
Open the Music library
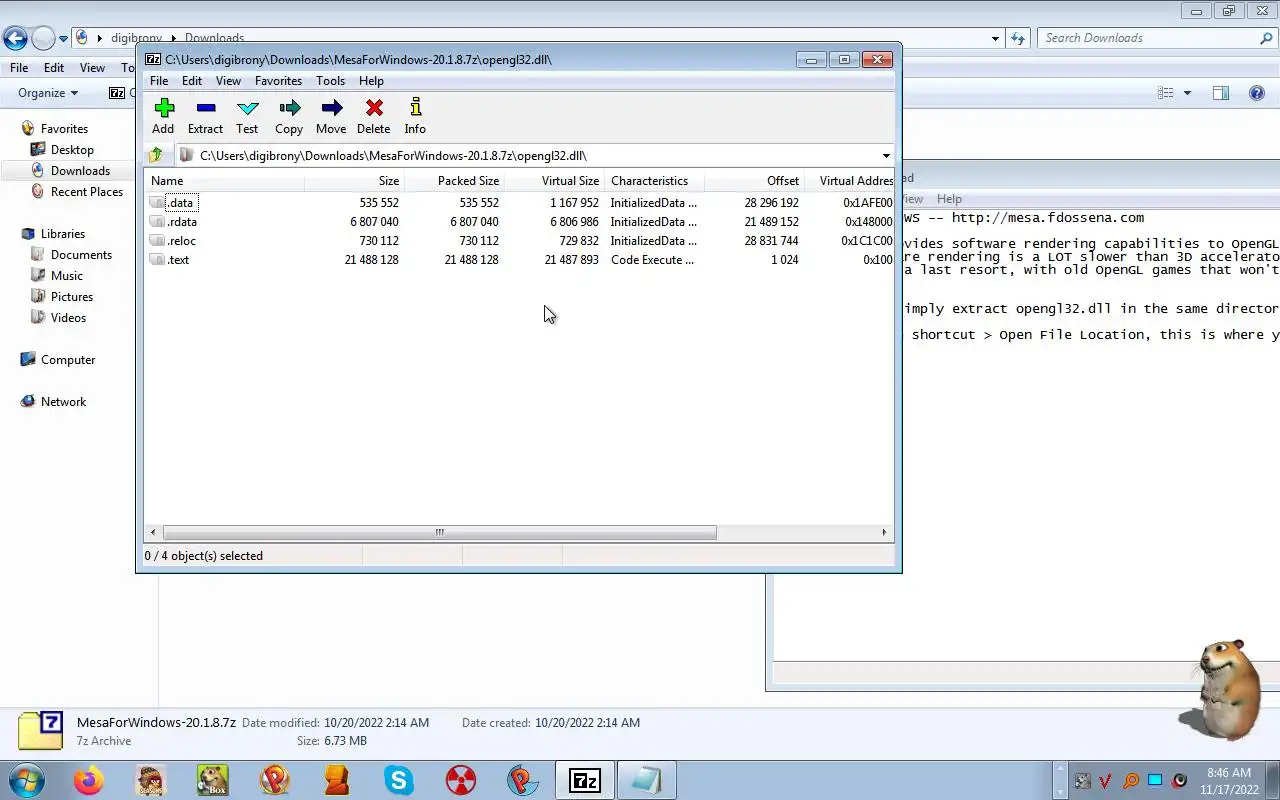click(67, 276)
